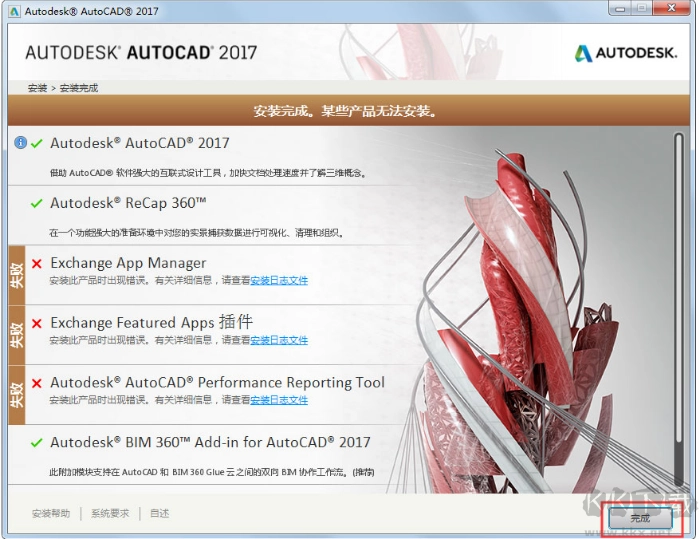This screenshot has height=539, width=699.
Task: Select the Autodesk ReCap 360 product title
Action: click(128, 203)
